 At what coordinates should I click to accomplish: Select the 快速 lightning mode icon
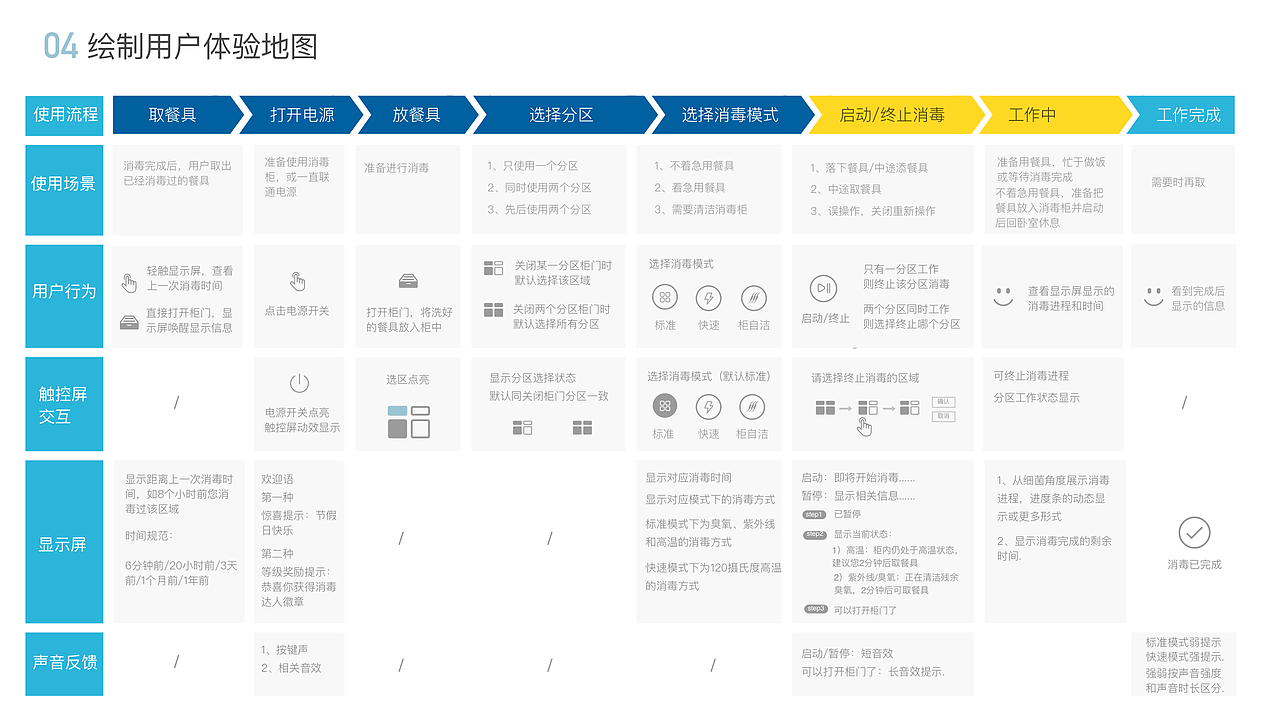point(708,298)
